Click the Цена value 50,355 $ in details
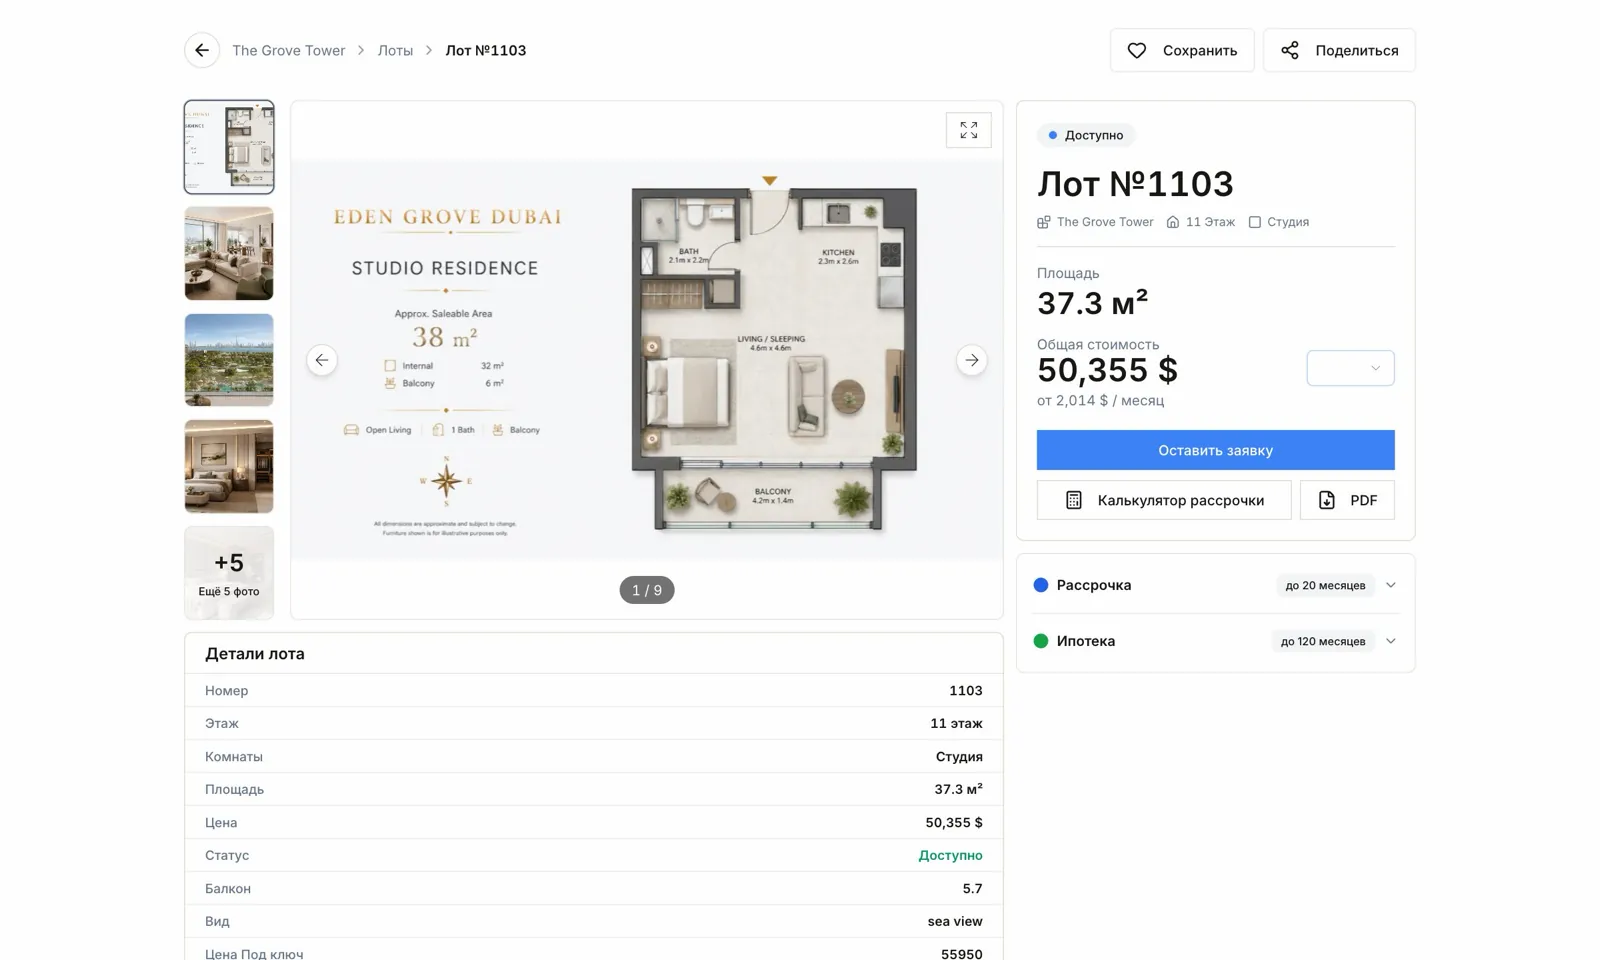 pos(954,822)
